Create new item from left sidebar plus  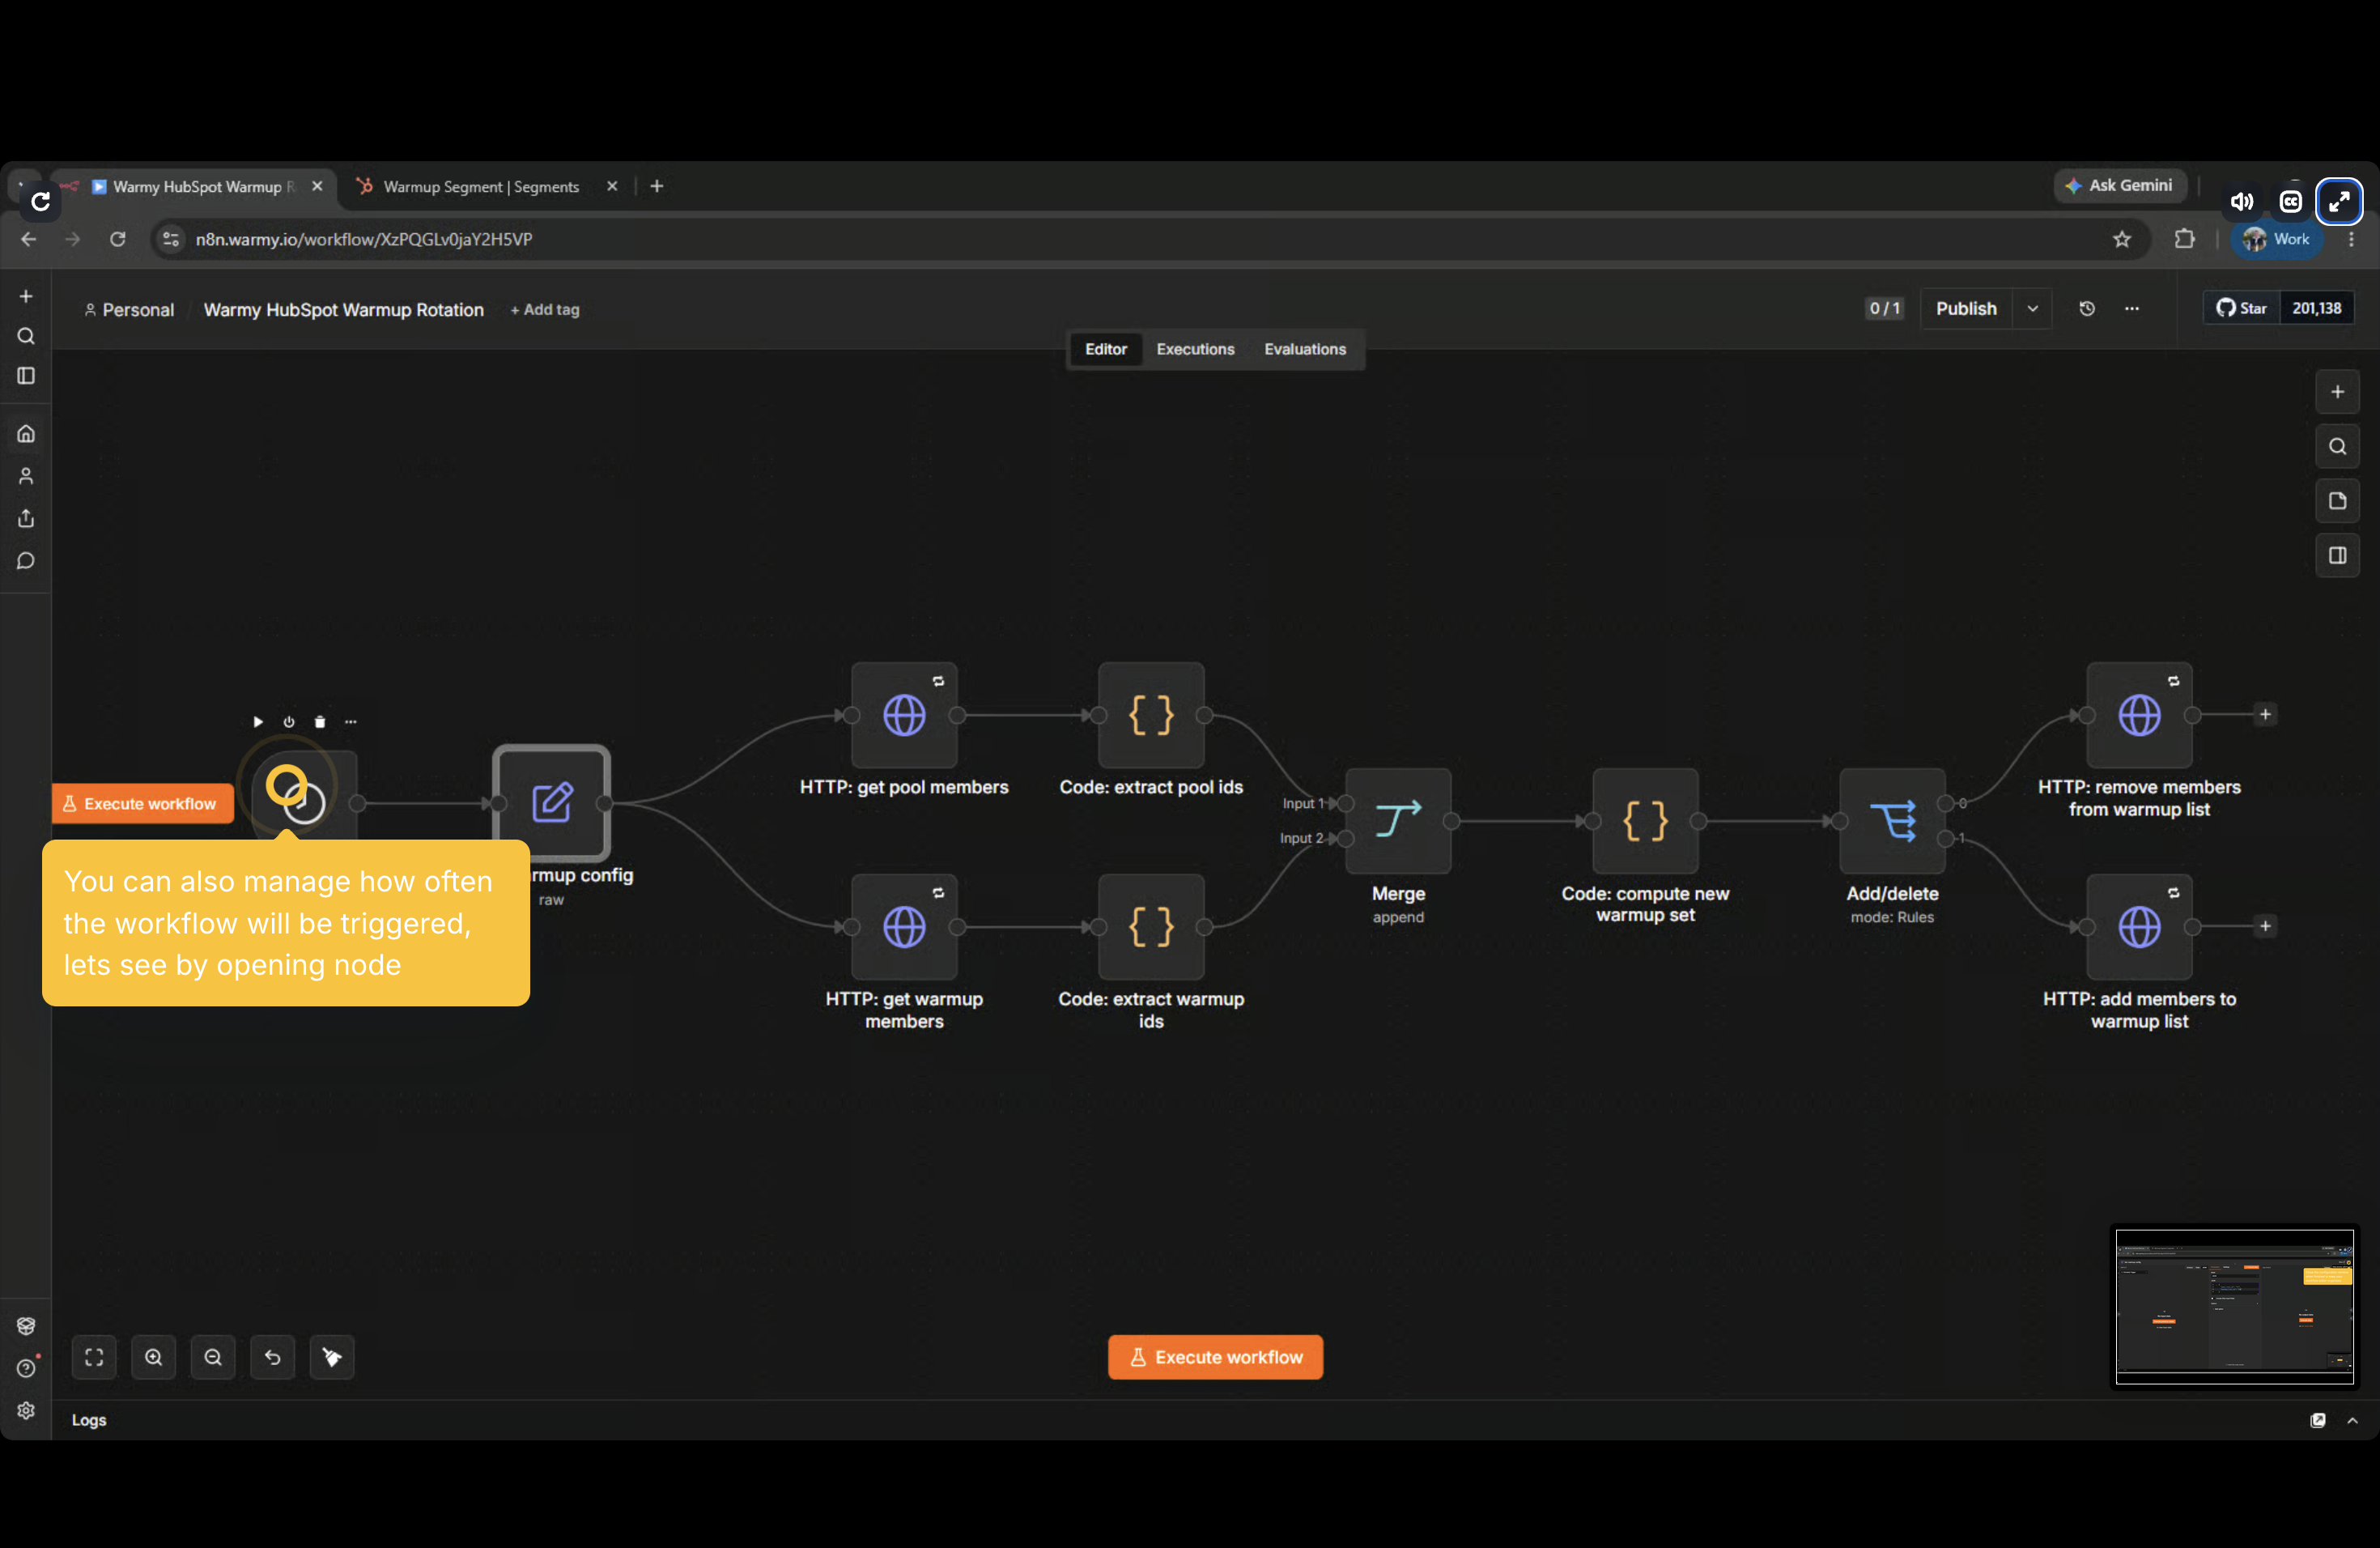click(26, 296)
